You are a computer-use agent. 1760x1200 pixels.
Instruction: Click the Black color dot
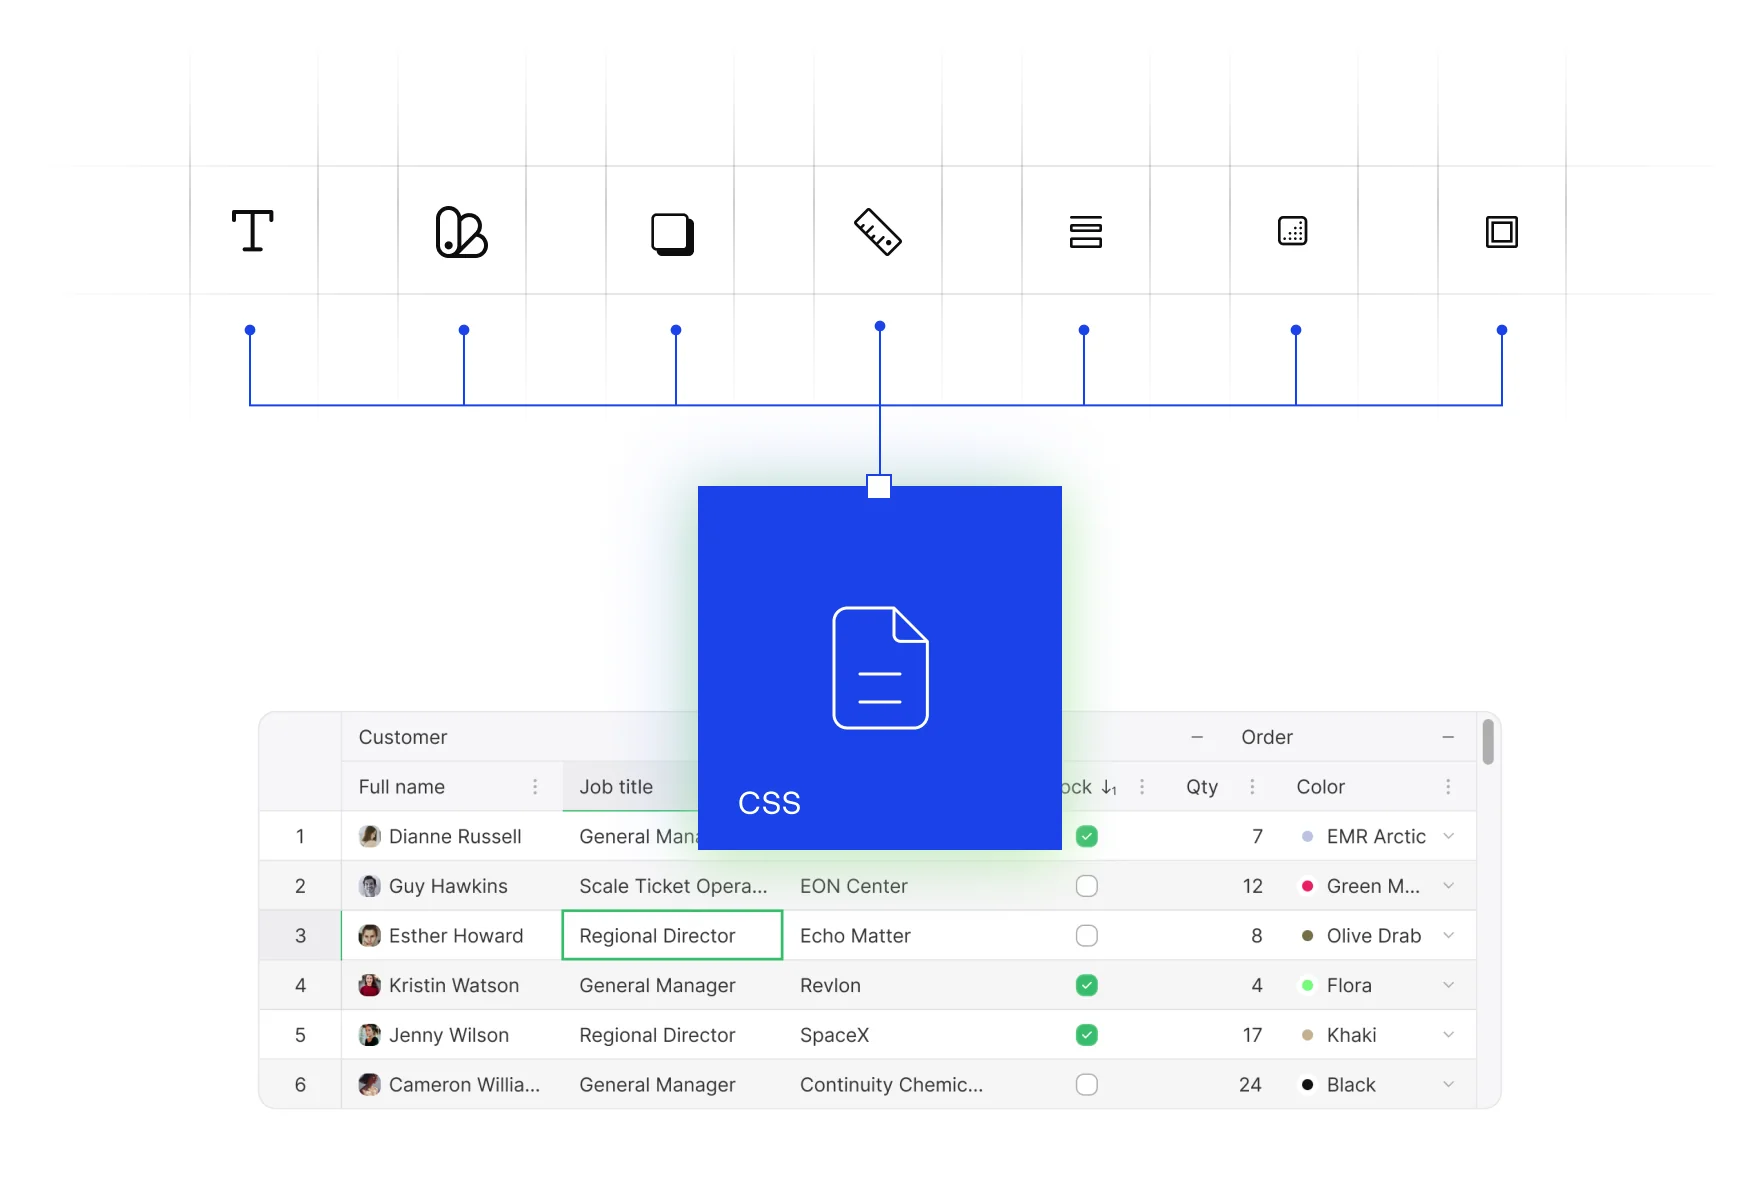1307,1085
